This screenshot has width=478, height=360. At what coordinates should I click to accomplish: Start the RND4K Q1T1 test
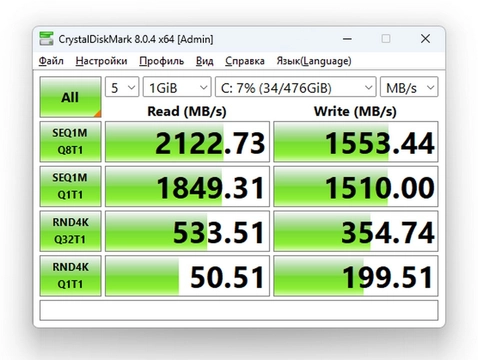pos(70,276)
